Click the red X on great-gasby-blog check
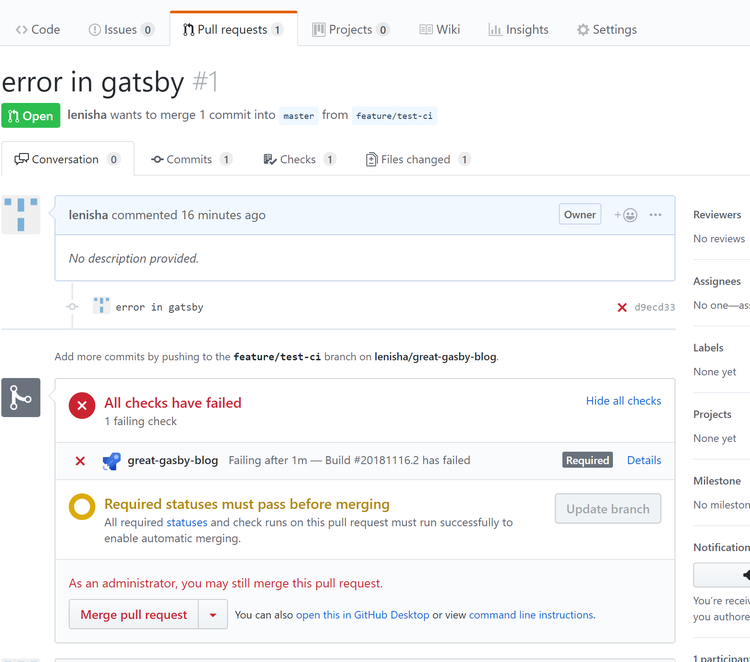The width and height of the screenshot is (750, 662). (80, 461)
